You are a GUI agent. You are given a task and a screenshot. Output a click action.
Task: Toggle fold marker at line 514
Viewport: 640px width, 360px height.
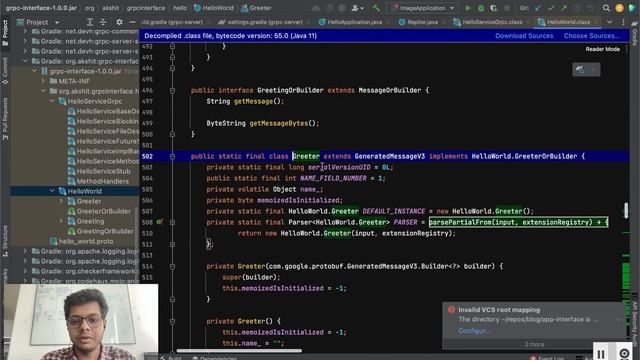[172, 266]
